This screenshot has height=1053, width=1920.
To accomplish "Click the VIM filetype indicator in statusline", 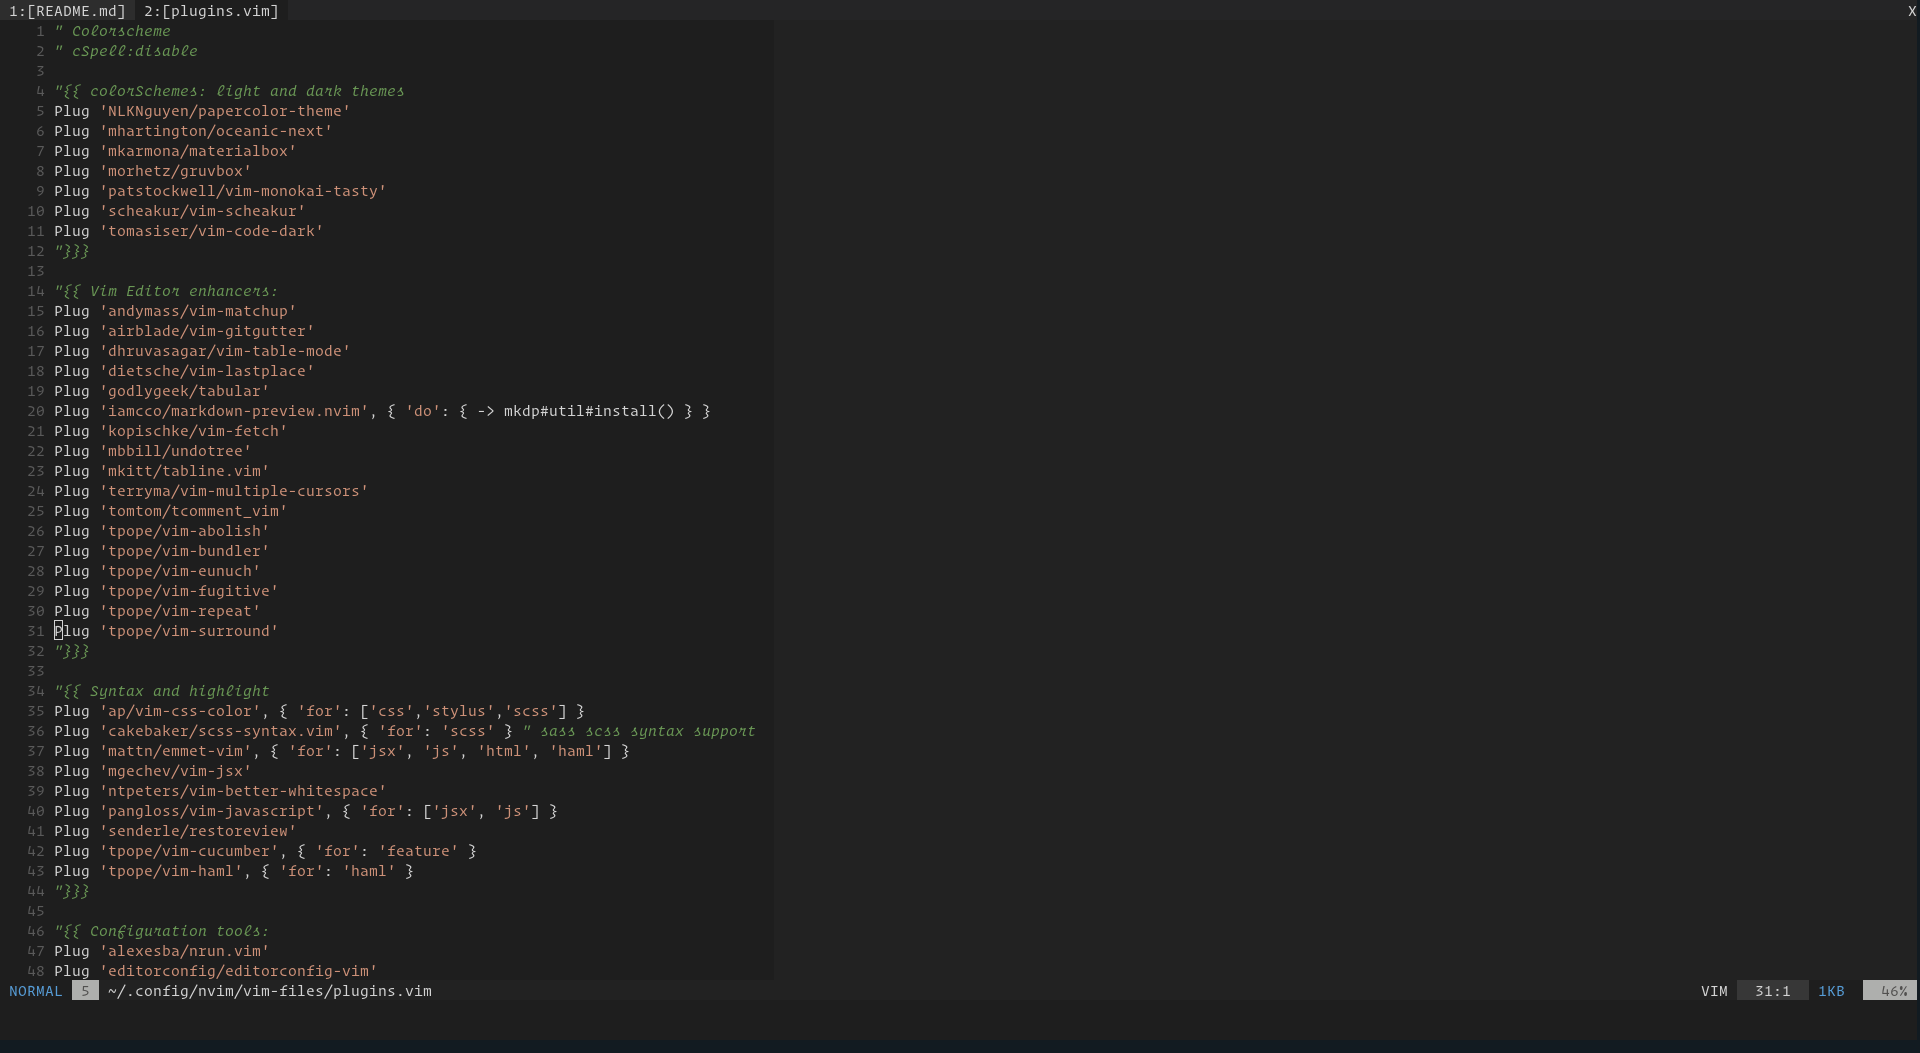I will coord(1714,991).
